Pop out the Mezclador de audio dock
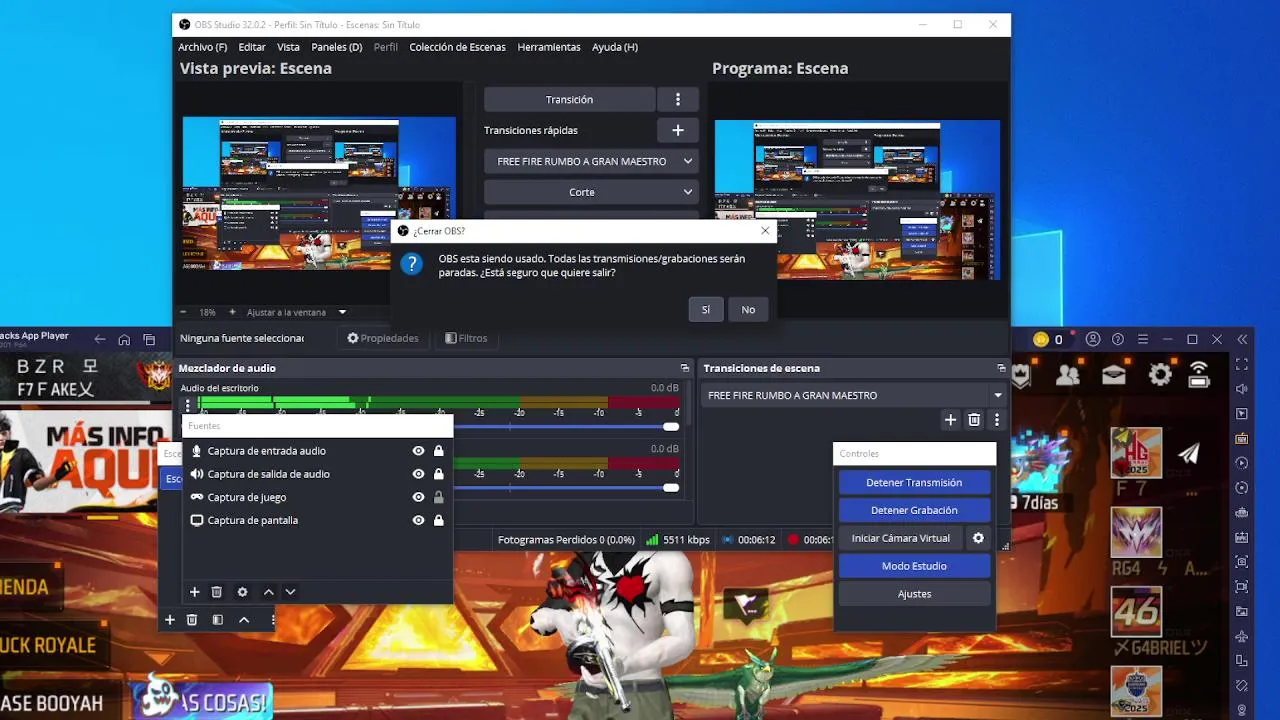This screenshot has height=720, width=1280. coord(685,368)
